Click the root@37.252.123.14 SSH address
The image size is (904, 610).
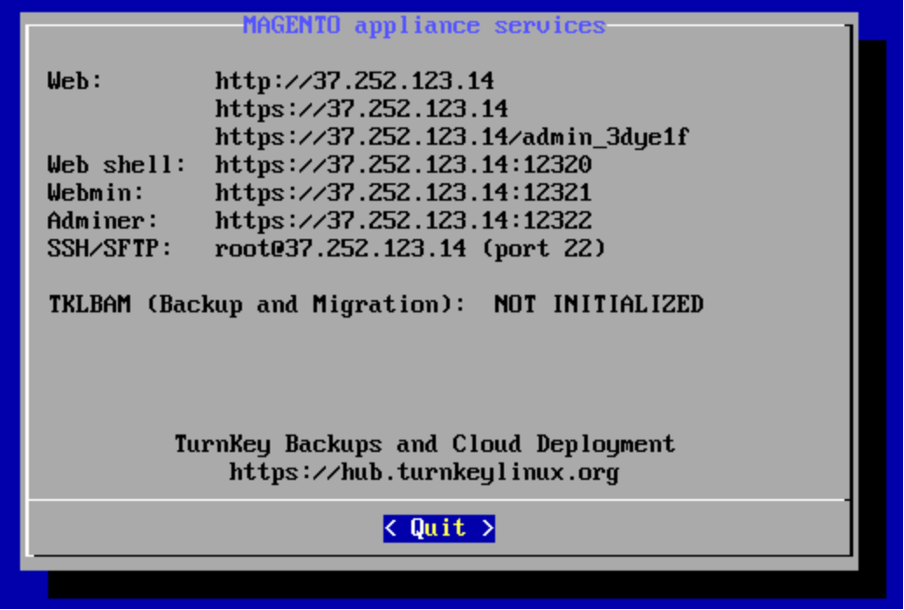(341, 248)
